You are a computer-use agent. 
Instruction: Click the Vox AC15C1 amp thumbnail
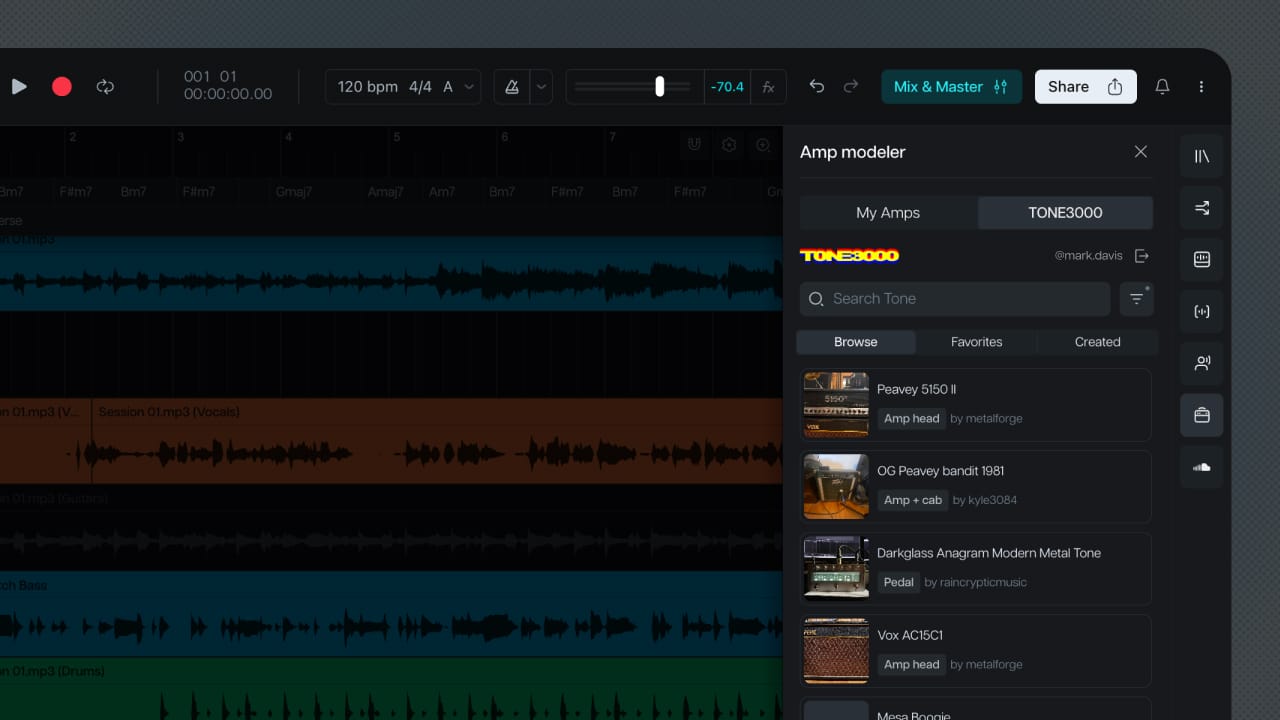(836, 650)
